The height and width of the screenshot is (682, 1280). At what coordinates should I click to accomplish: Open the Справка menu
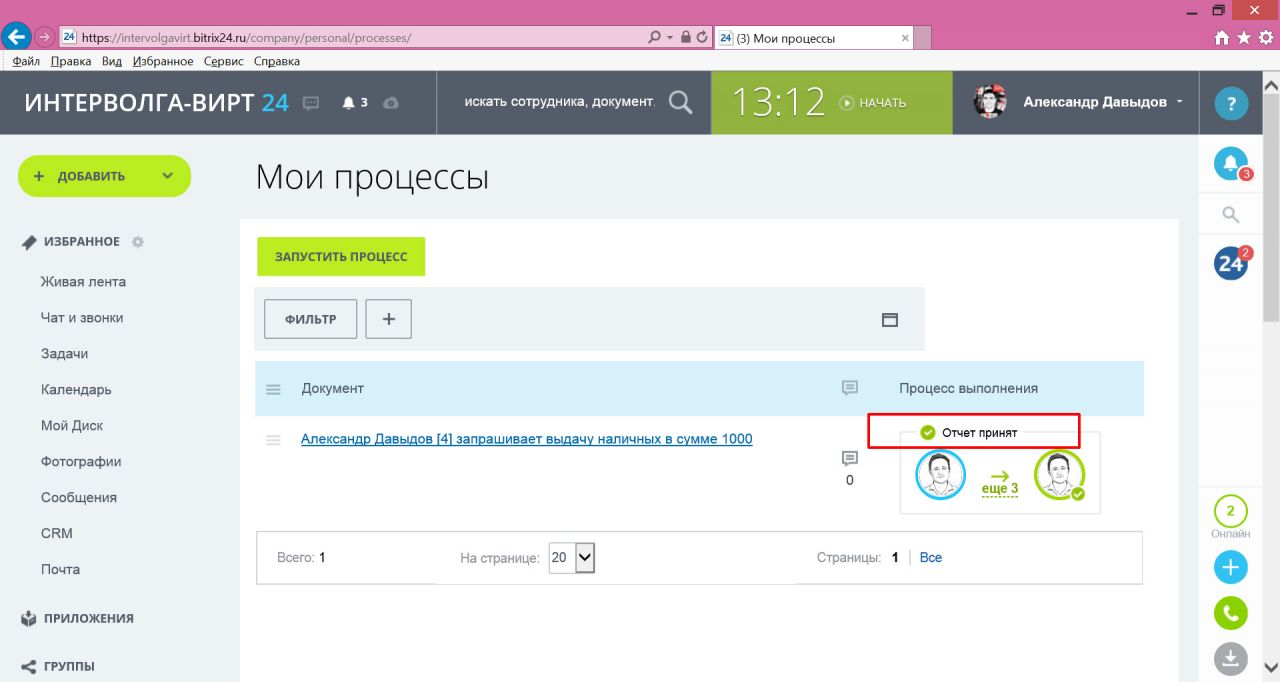coord(277,61)
